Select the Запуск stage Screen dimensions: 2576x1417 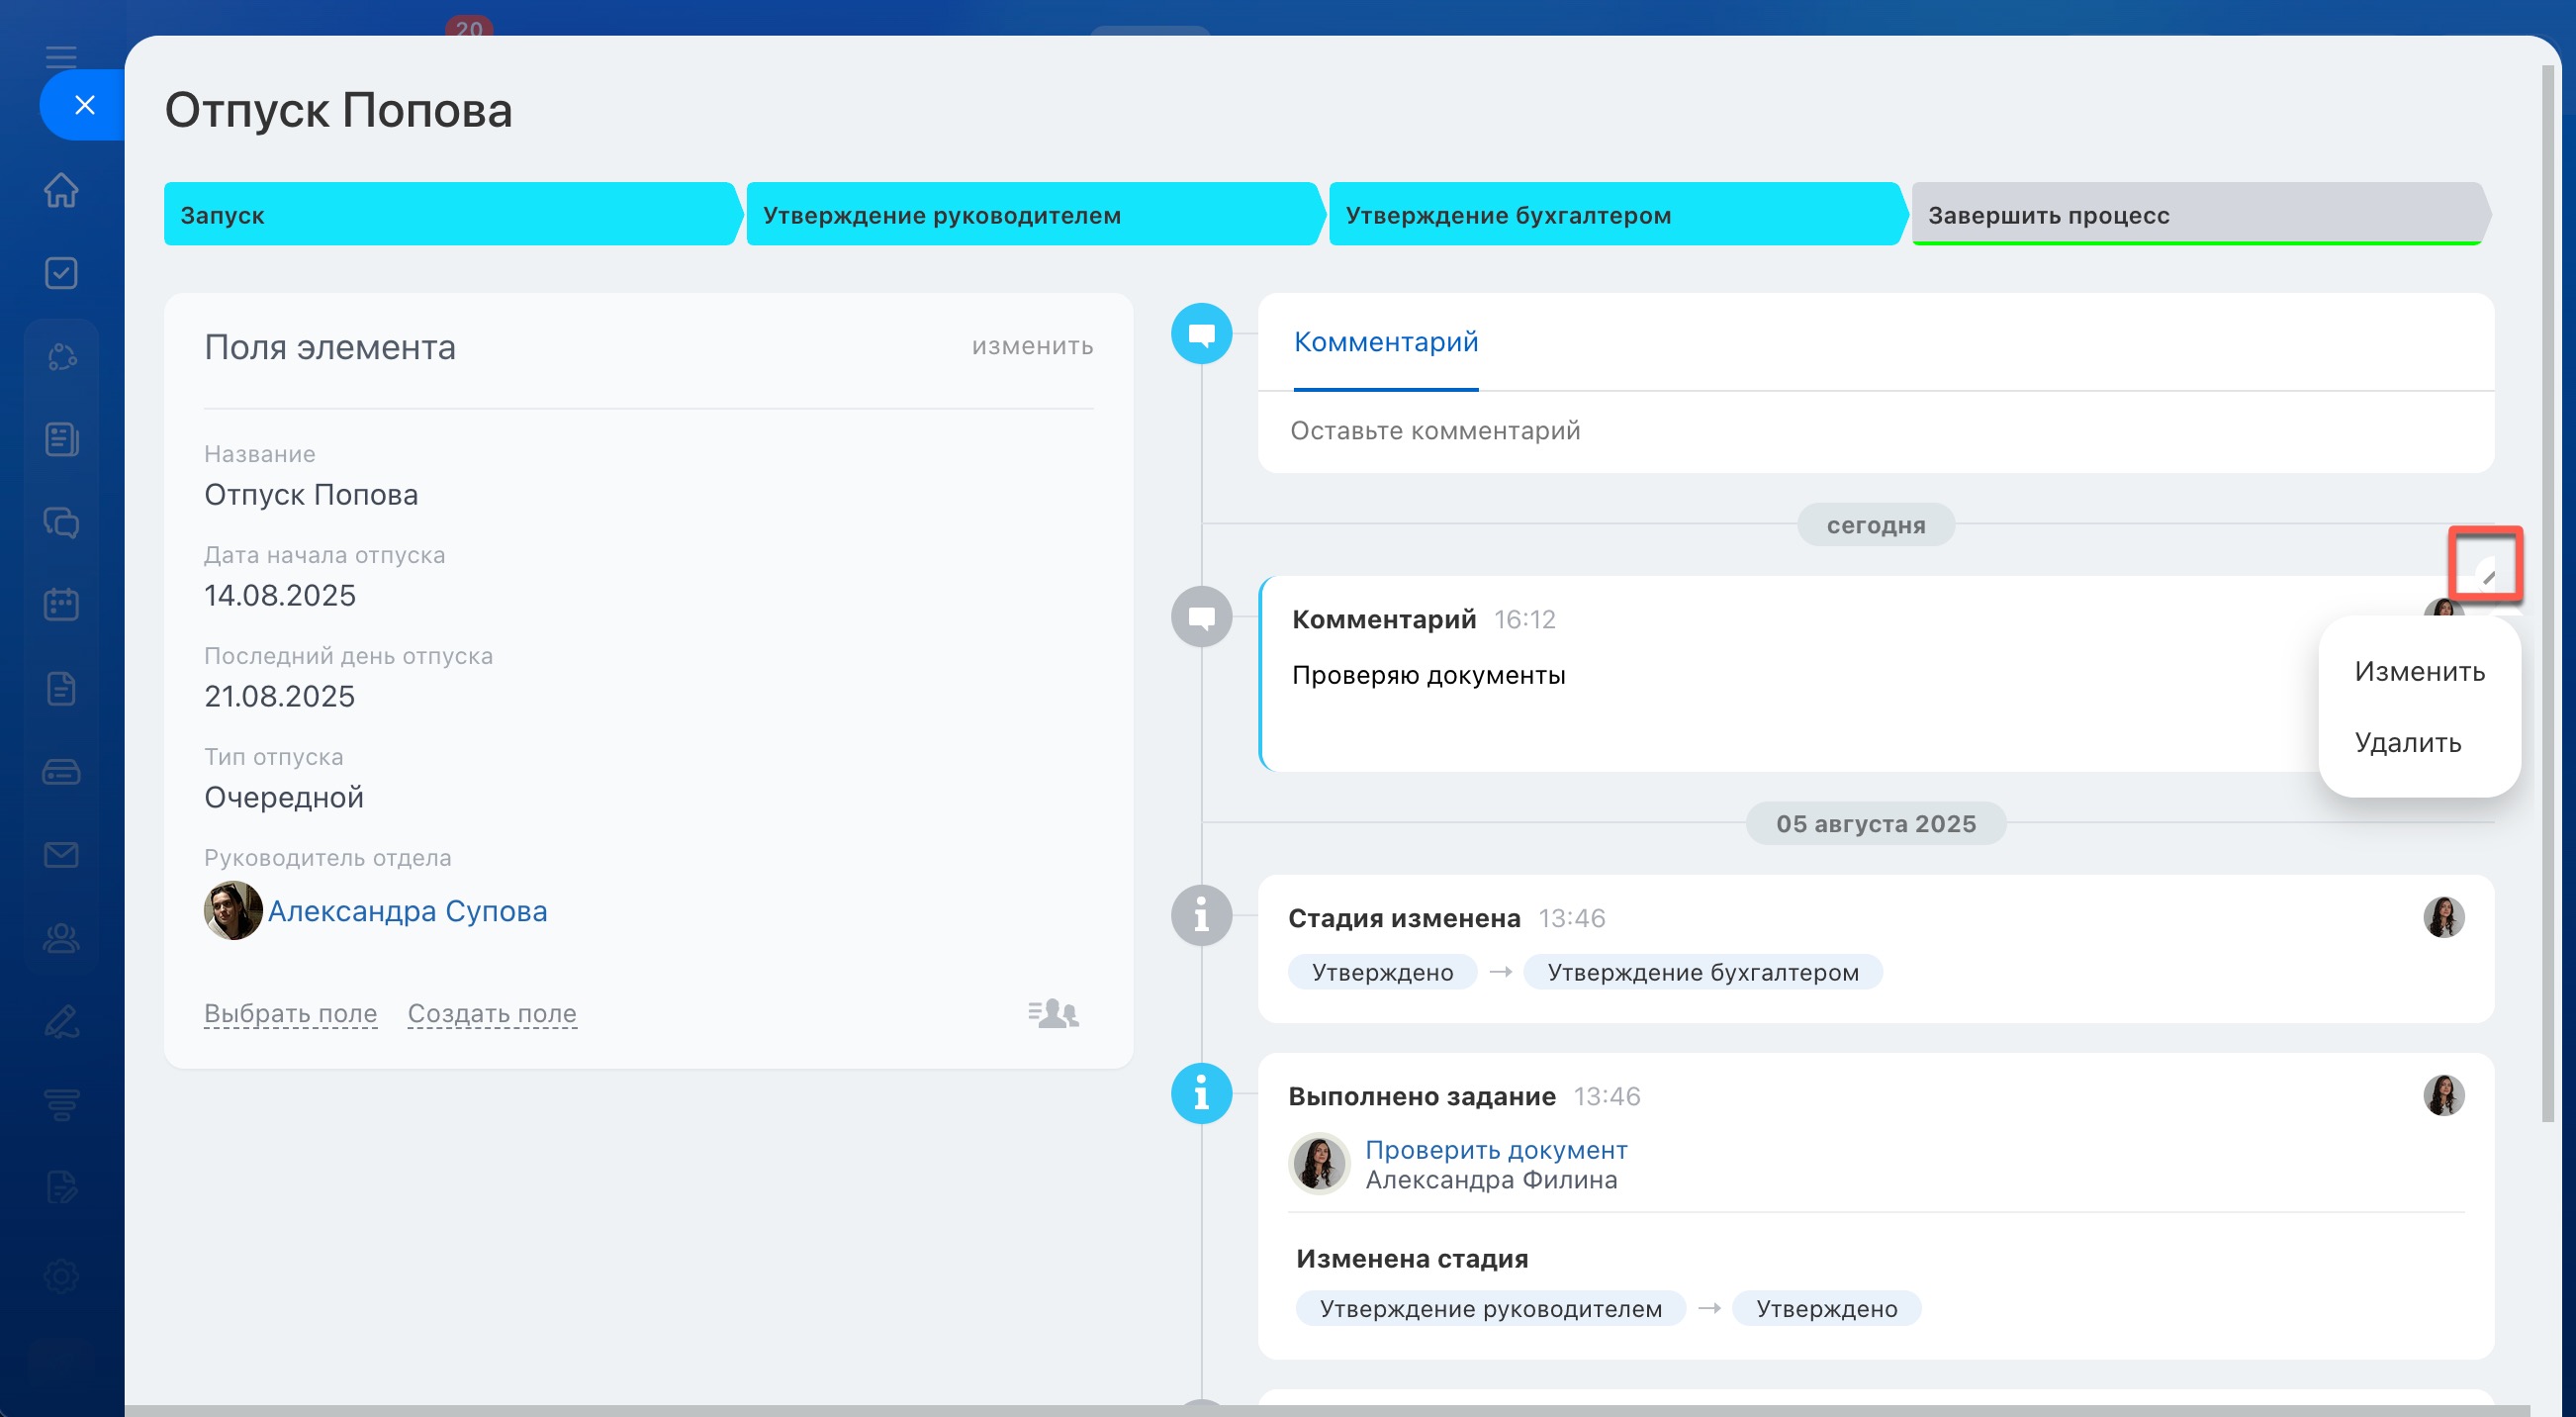click(446, 215)
